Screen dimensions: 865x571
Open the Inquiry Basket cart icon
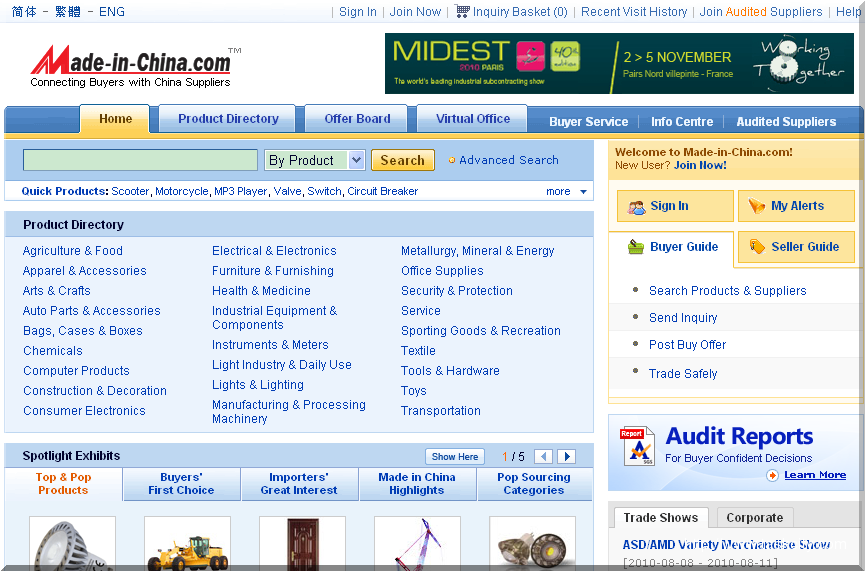click(x=462, y=11)
